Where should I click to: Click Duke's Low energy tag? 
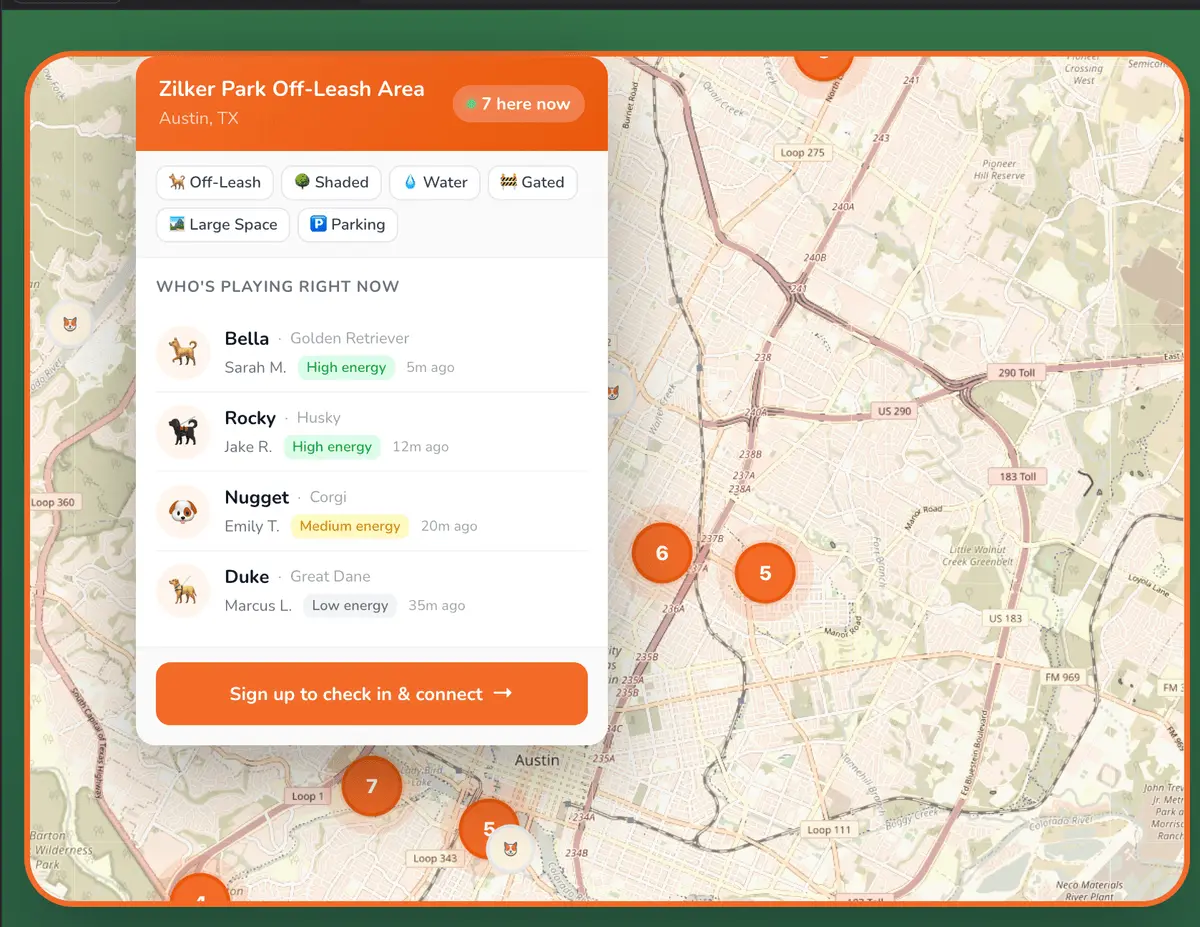[x=350, y=605]
